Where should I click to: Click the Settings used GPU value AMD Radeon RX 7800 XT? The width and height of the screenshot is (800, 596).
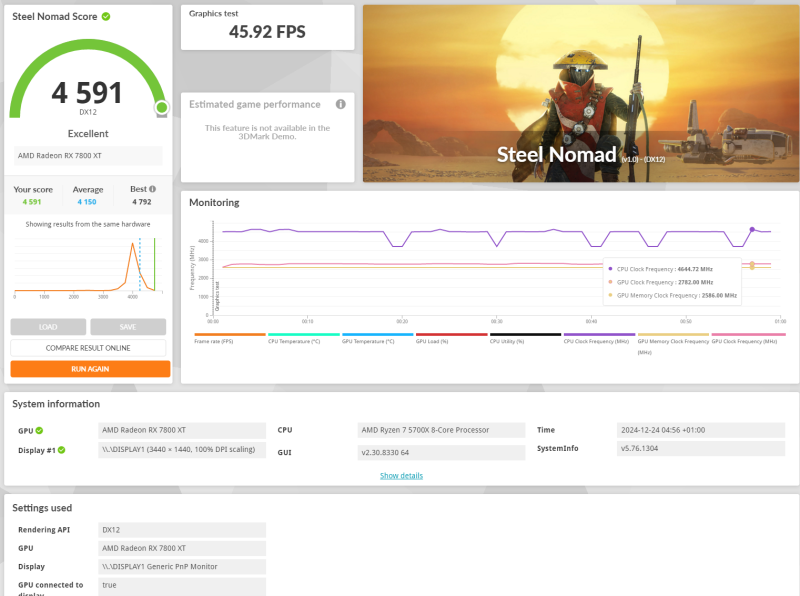click(182, 549)
